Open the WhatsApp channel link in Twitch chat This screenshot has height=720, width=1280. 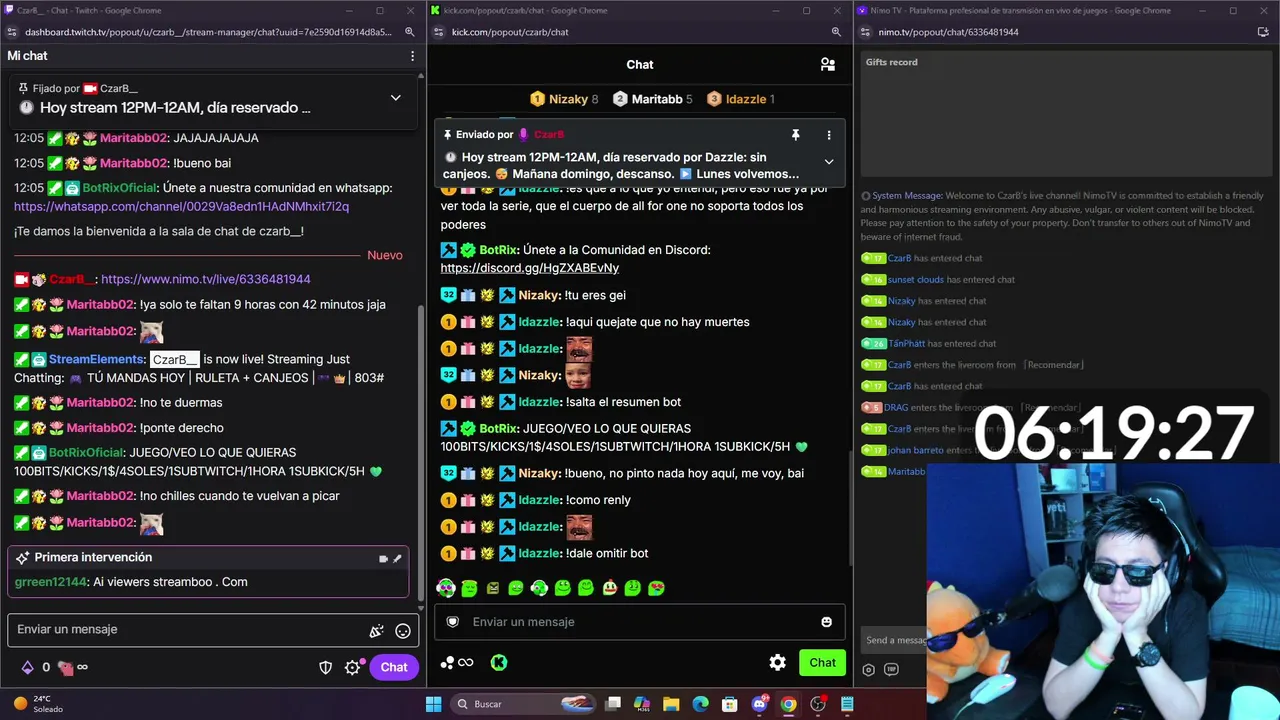[181, 206]
